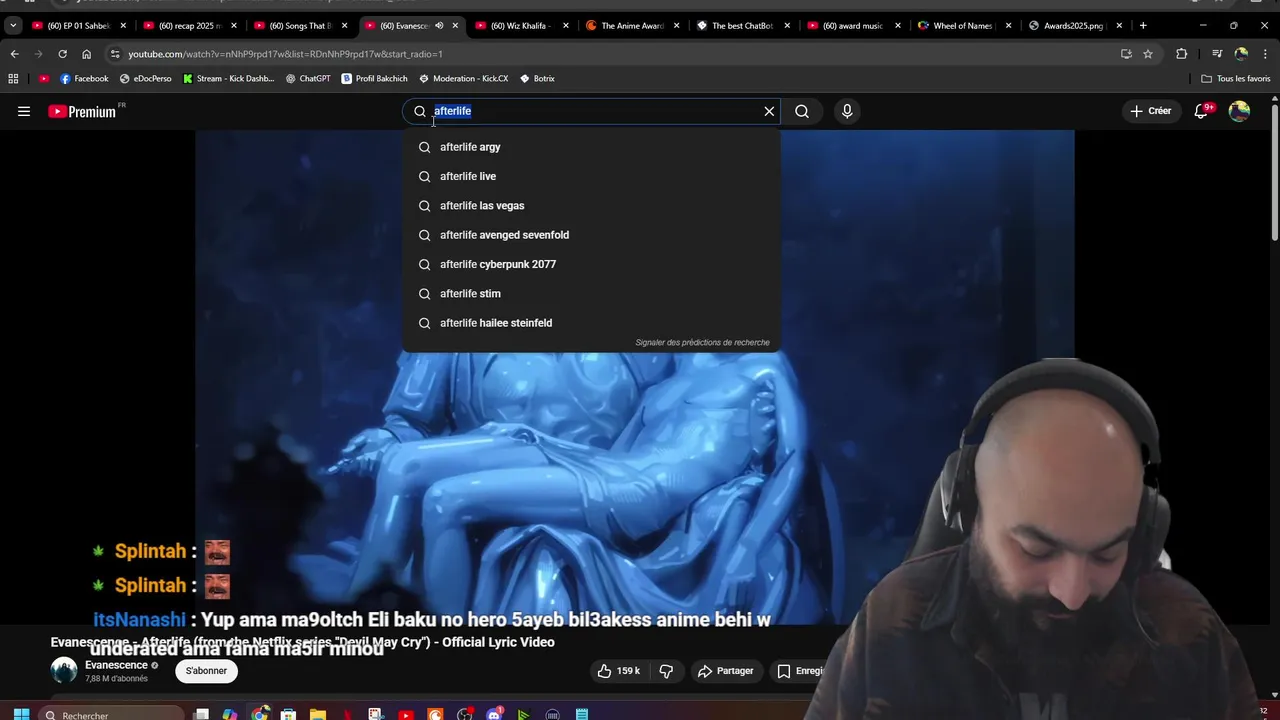Screen dimensions: 1280x720
Task: Open the Chrome profile avatar
Action: (x=1241, y=54)
